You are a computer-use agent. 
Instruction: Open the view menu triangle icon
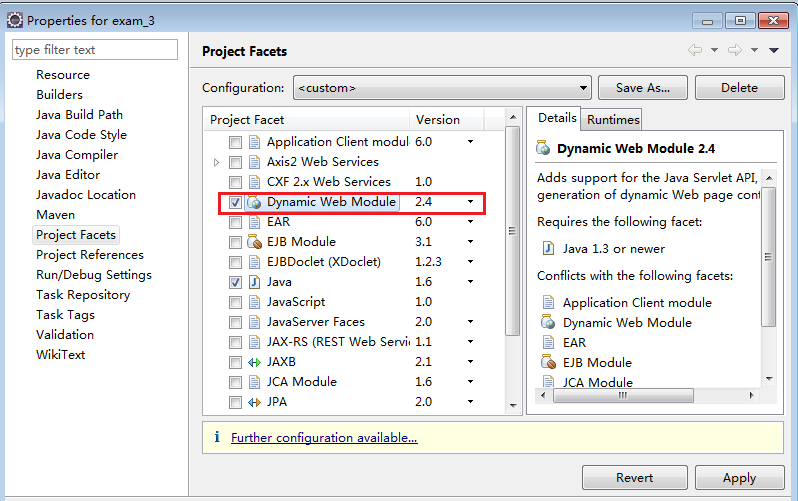click(774, 51)
